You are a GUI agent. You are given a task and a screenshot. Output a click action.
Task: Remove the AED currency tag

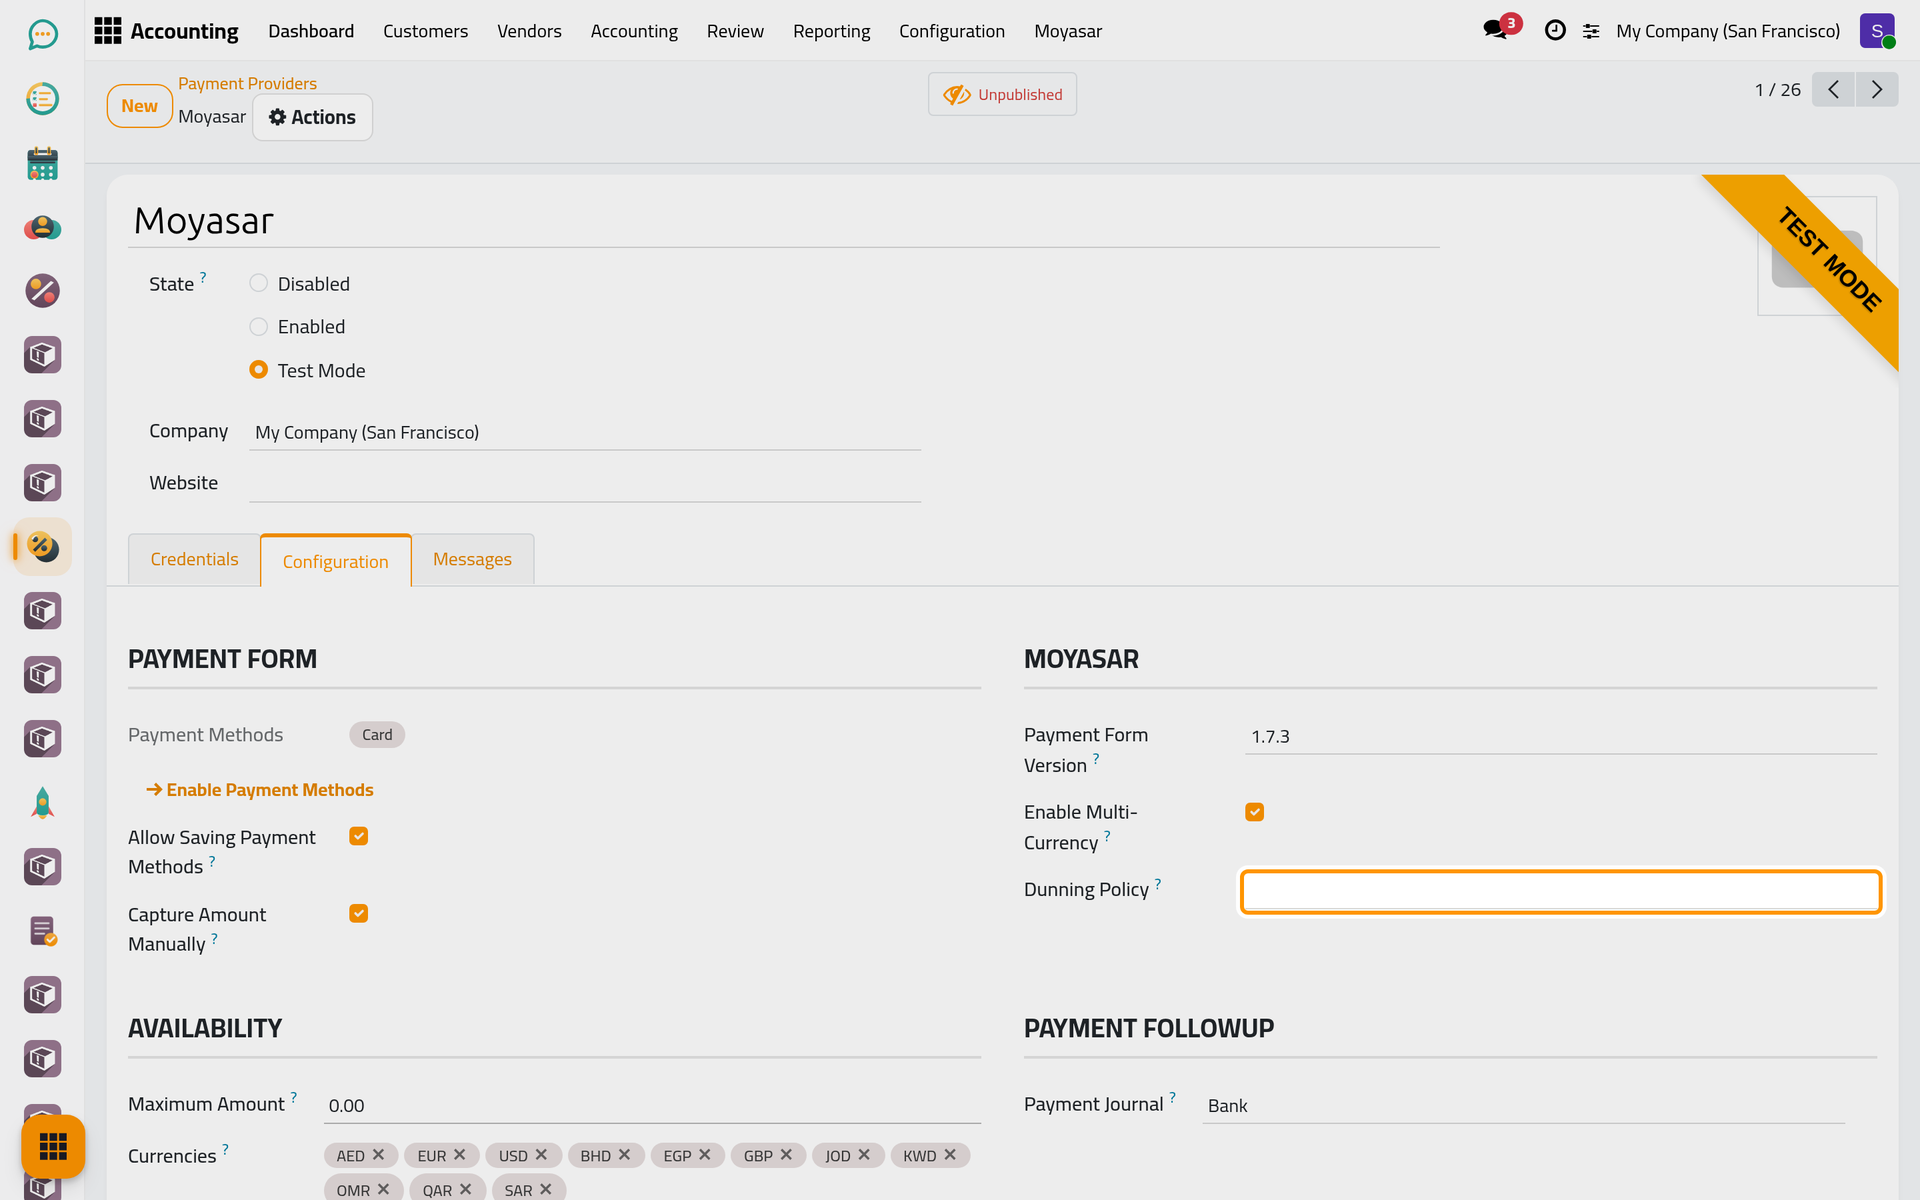(378, 1155)
